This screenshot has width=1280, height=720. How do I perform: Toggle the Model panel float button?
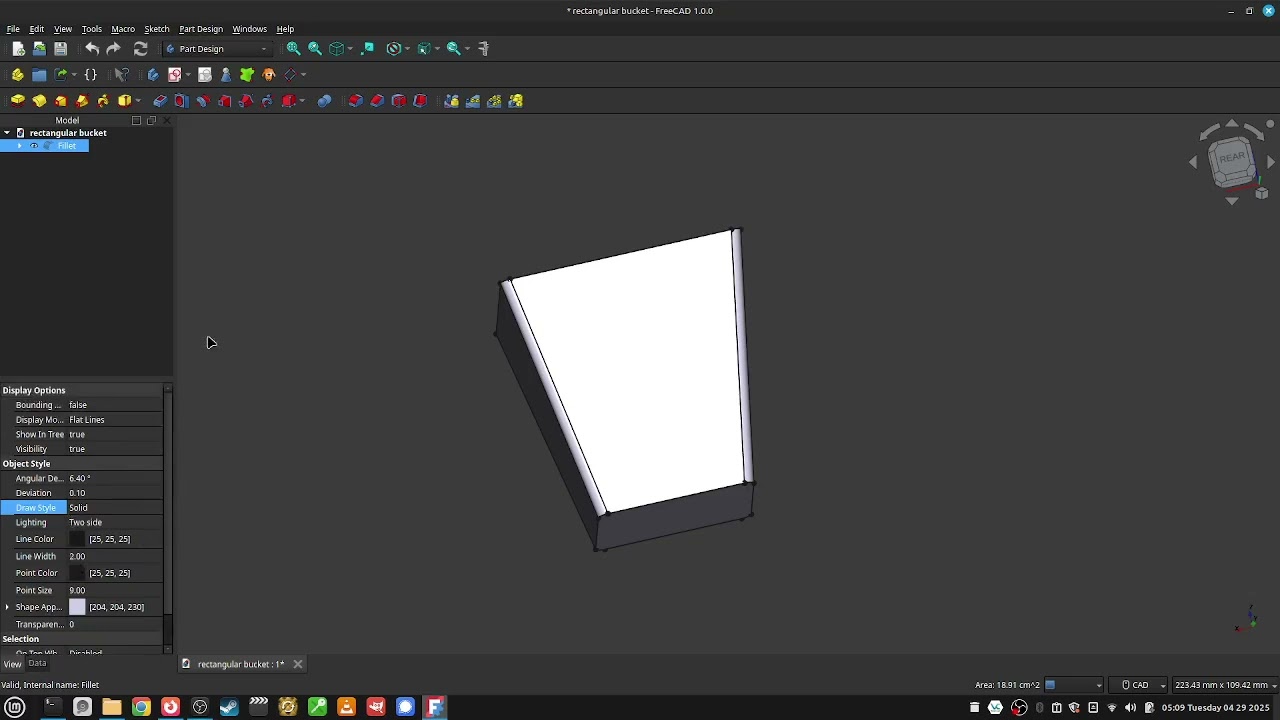151,120
